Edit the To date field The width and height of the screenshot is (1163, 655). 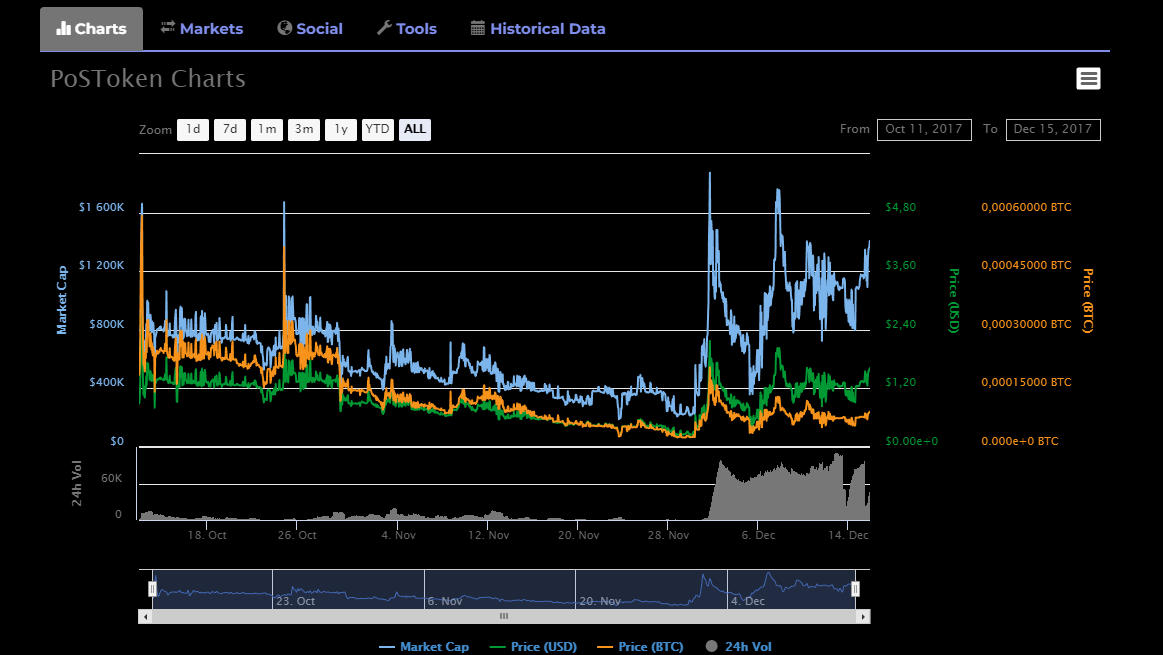click(1053, 129)
